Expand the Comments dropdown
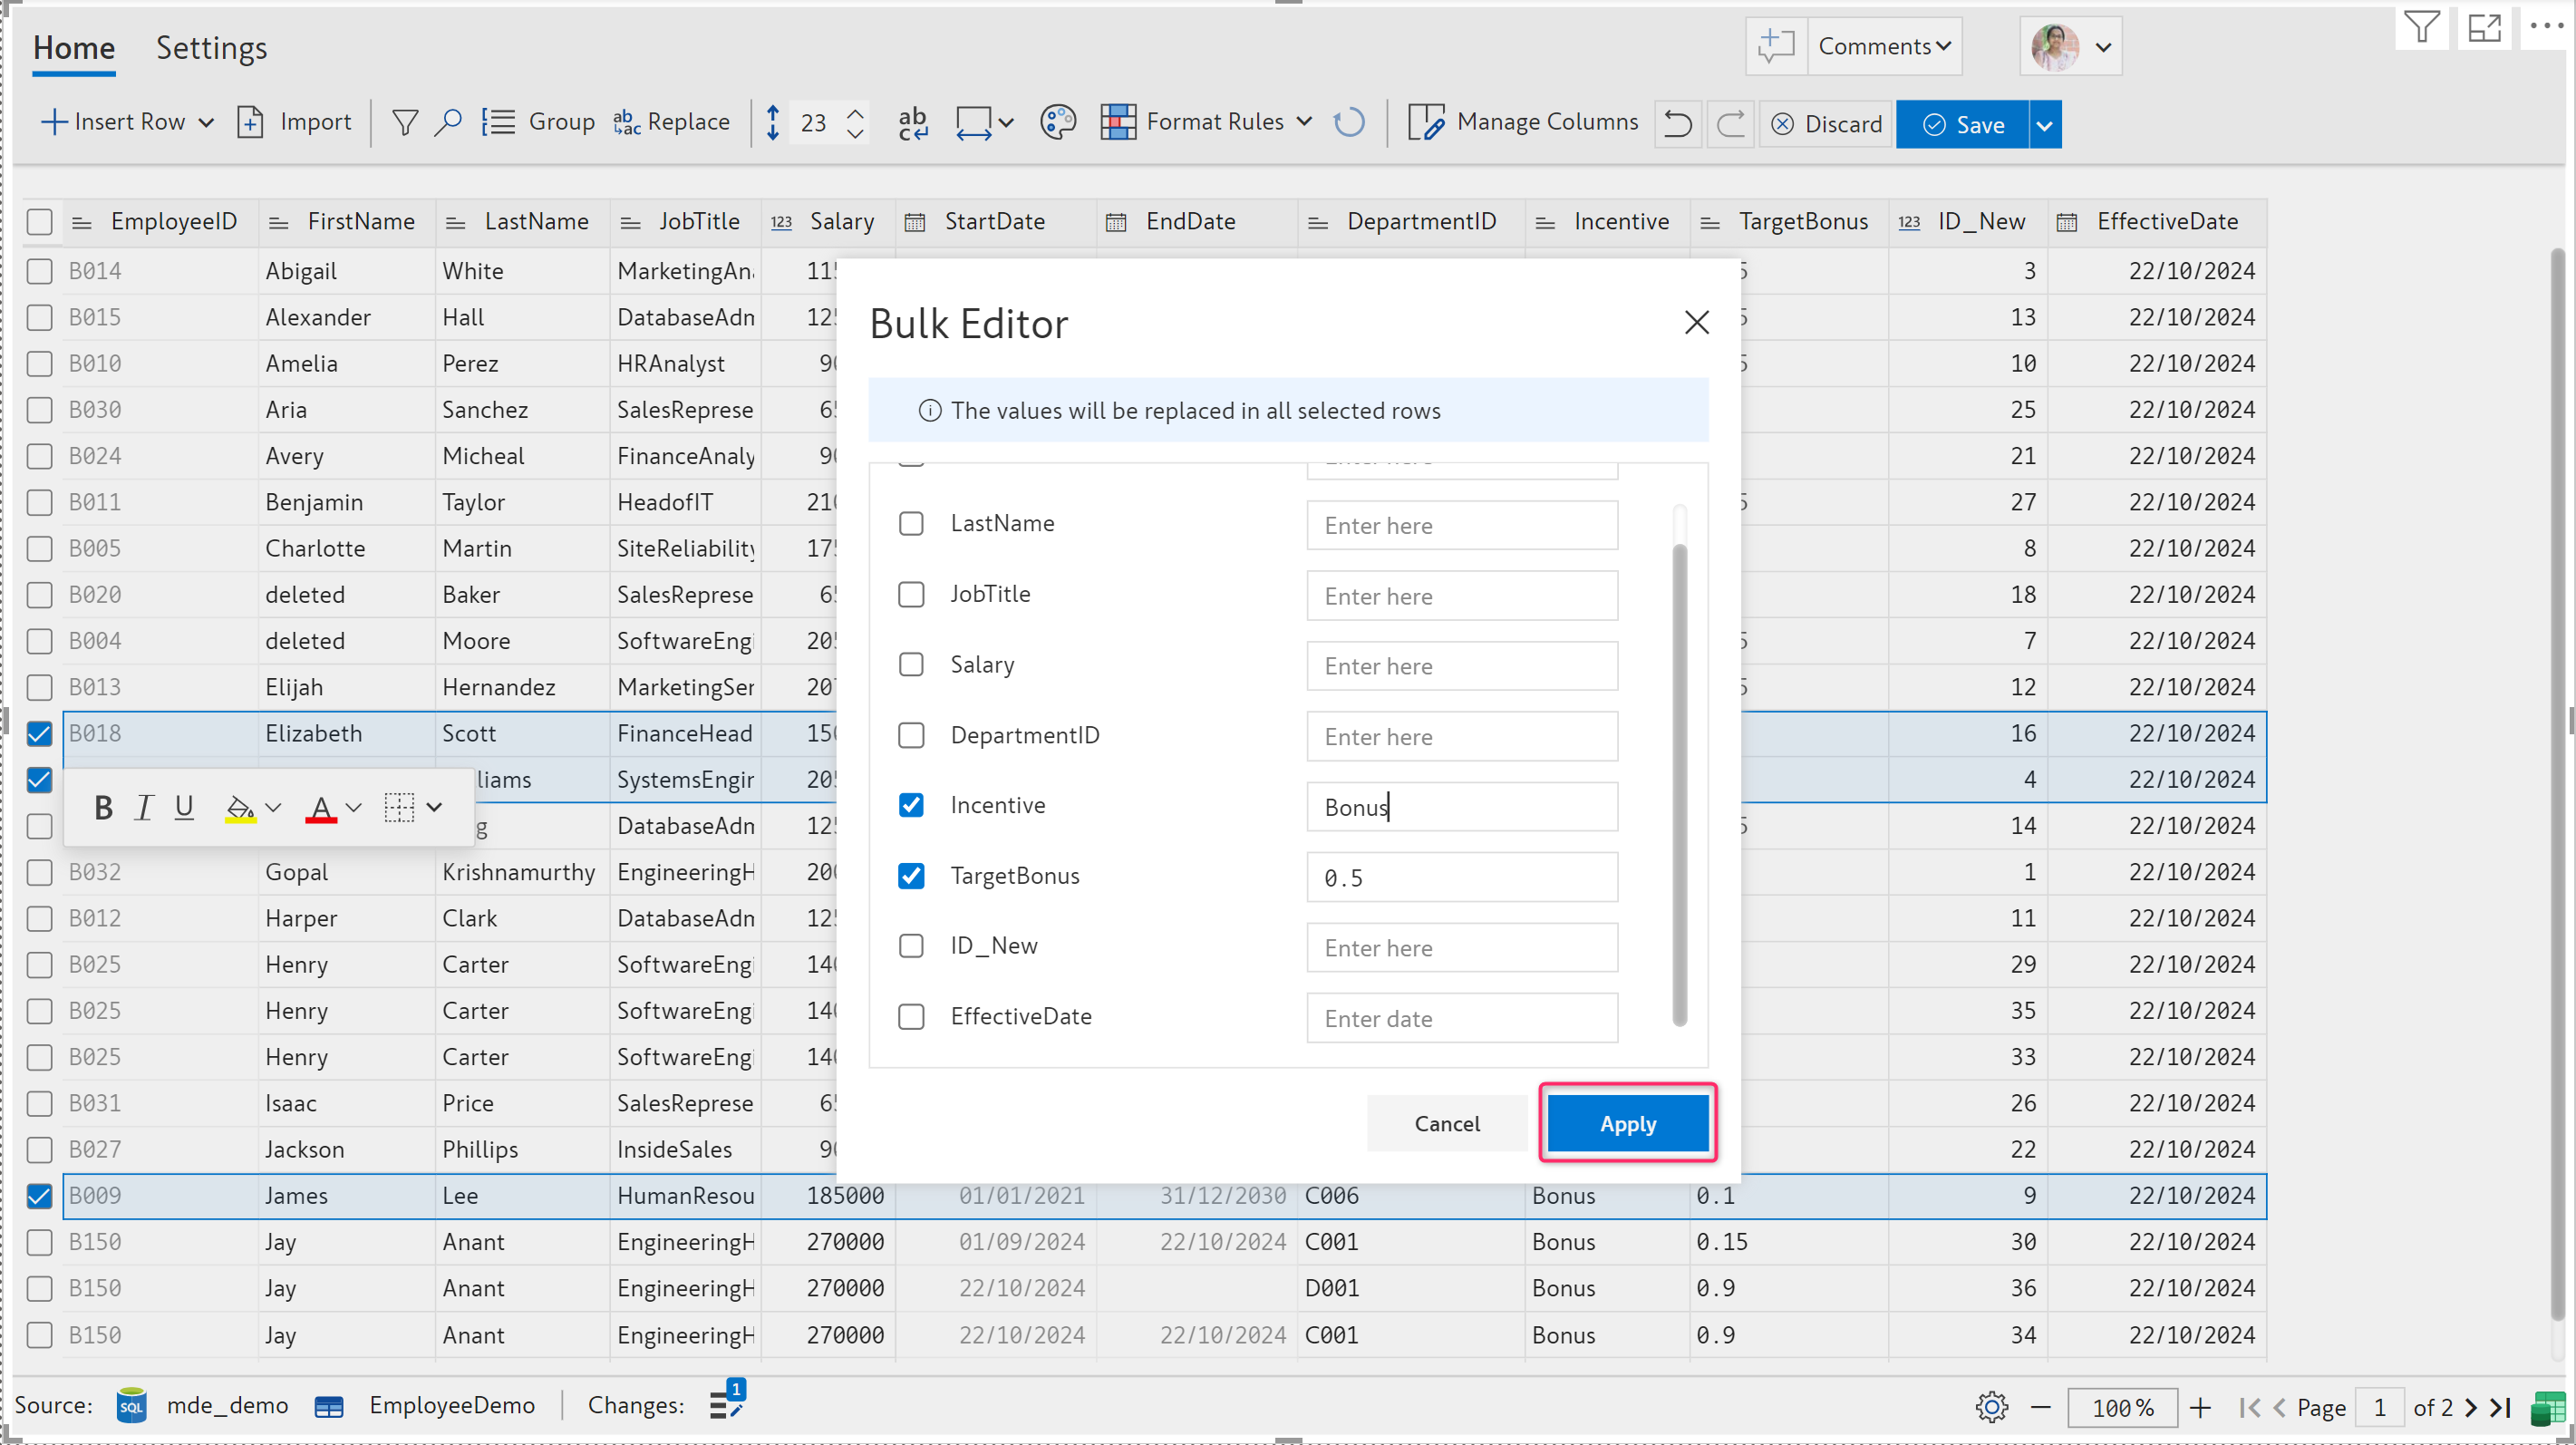 point(1884,46)
